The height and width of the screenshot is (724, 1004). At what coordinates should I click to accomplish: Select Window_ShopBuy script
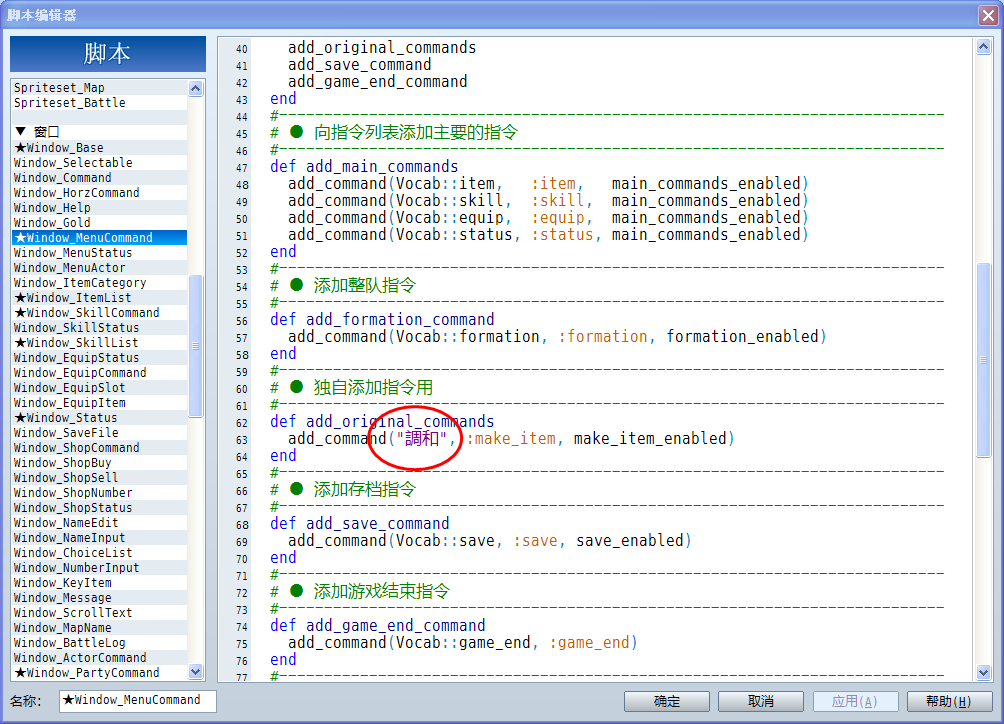coord(100,463)
